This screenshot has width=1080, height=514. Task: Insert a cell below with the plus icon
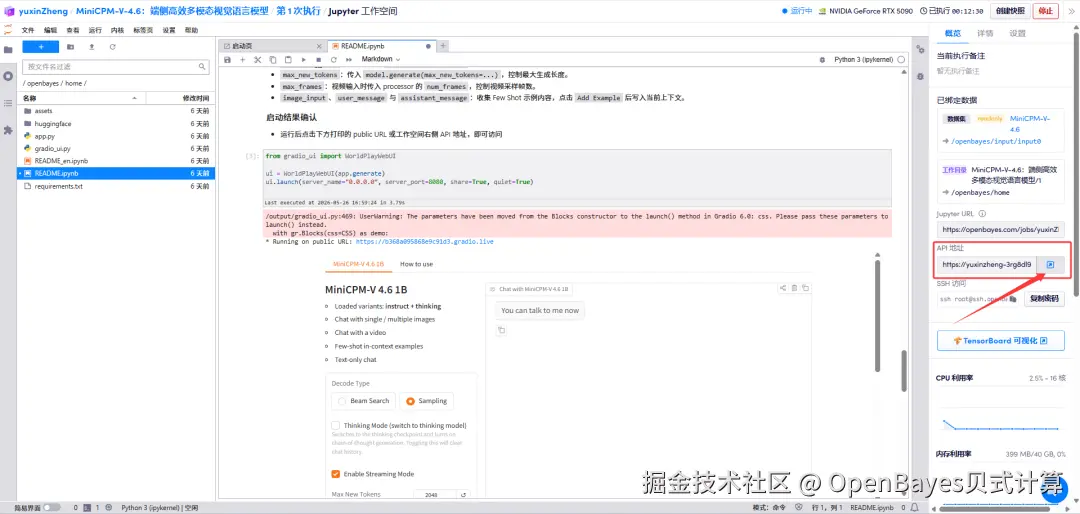[x=242, y=60]
